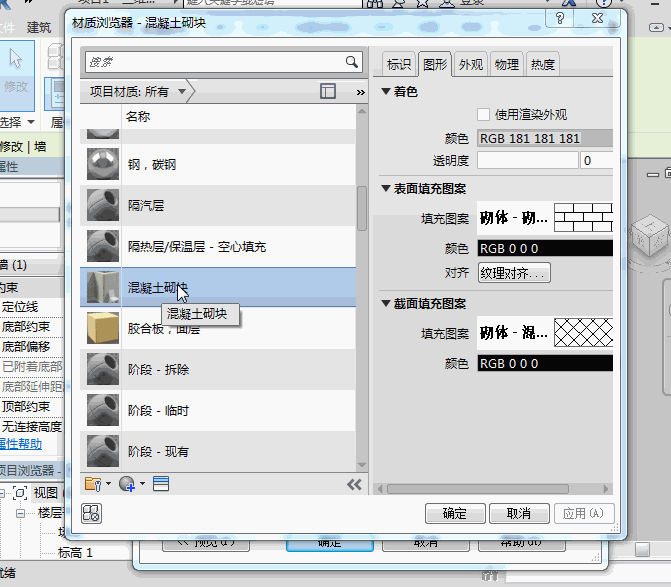Click the shading color RGB 181 181 181 swatch

pos(545,139)
